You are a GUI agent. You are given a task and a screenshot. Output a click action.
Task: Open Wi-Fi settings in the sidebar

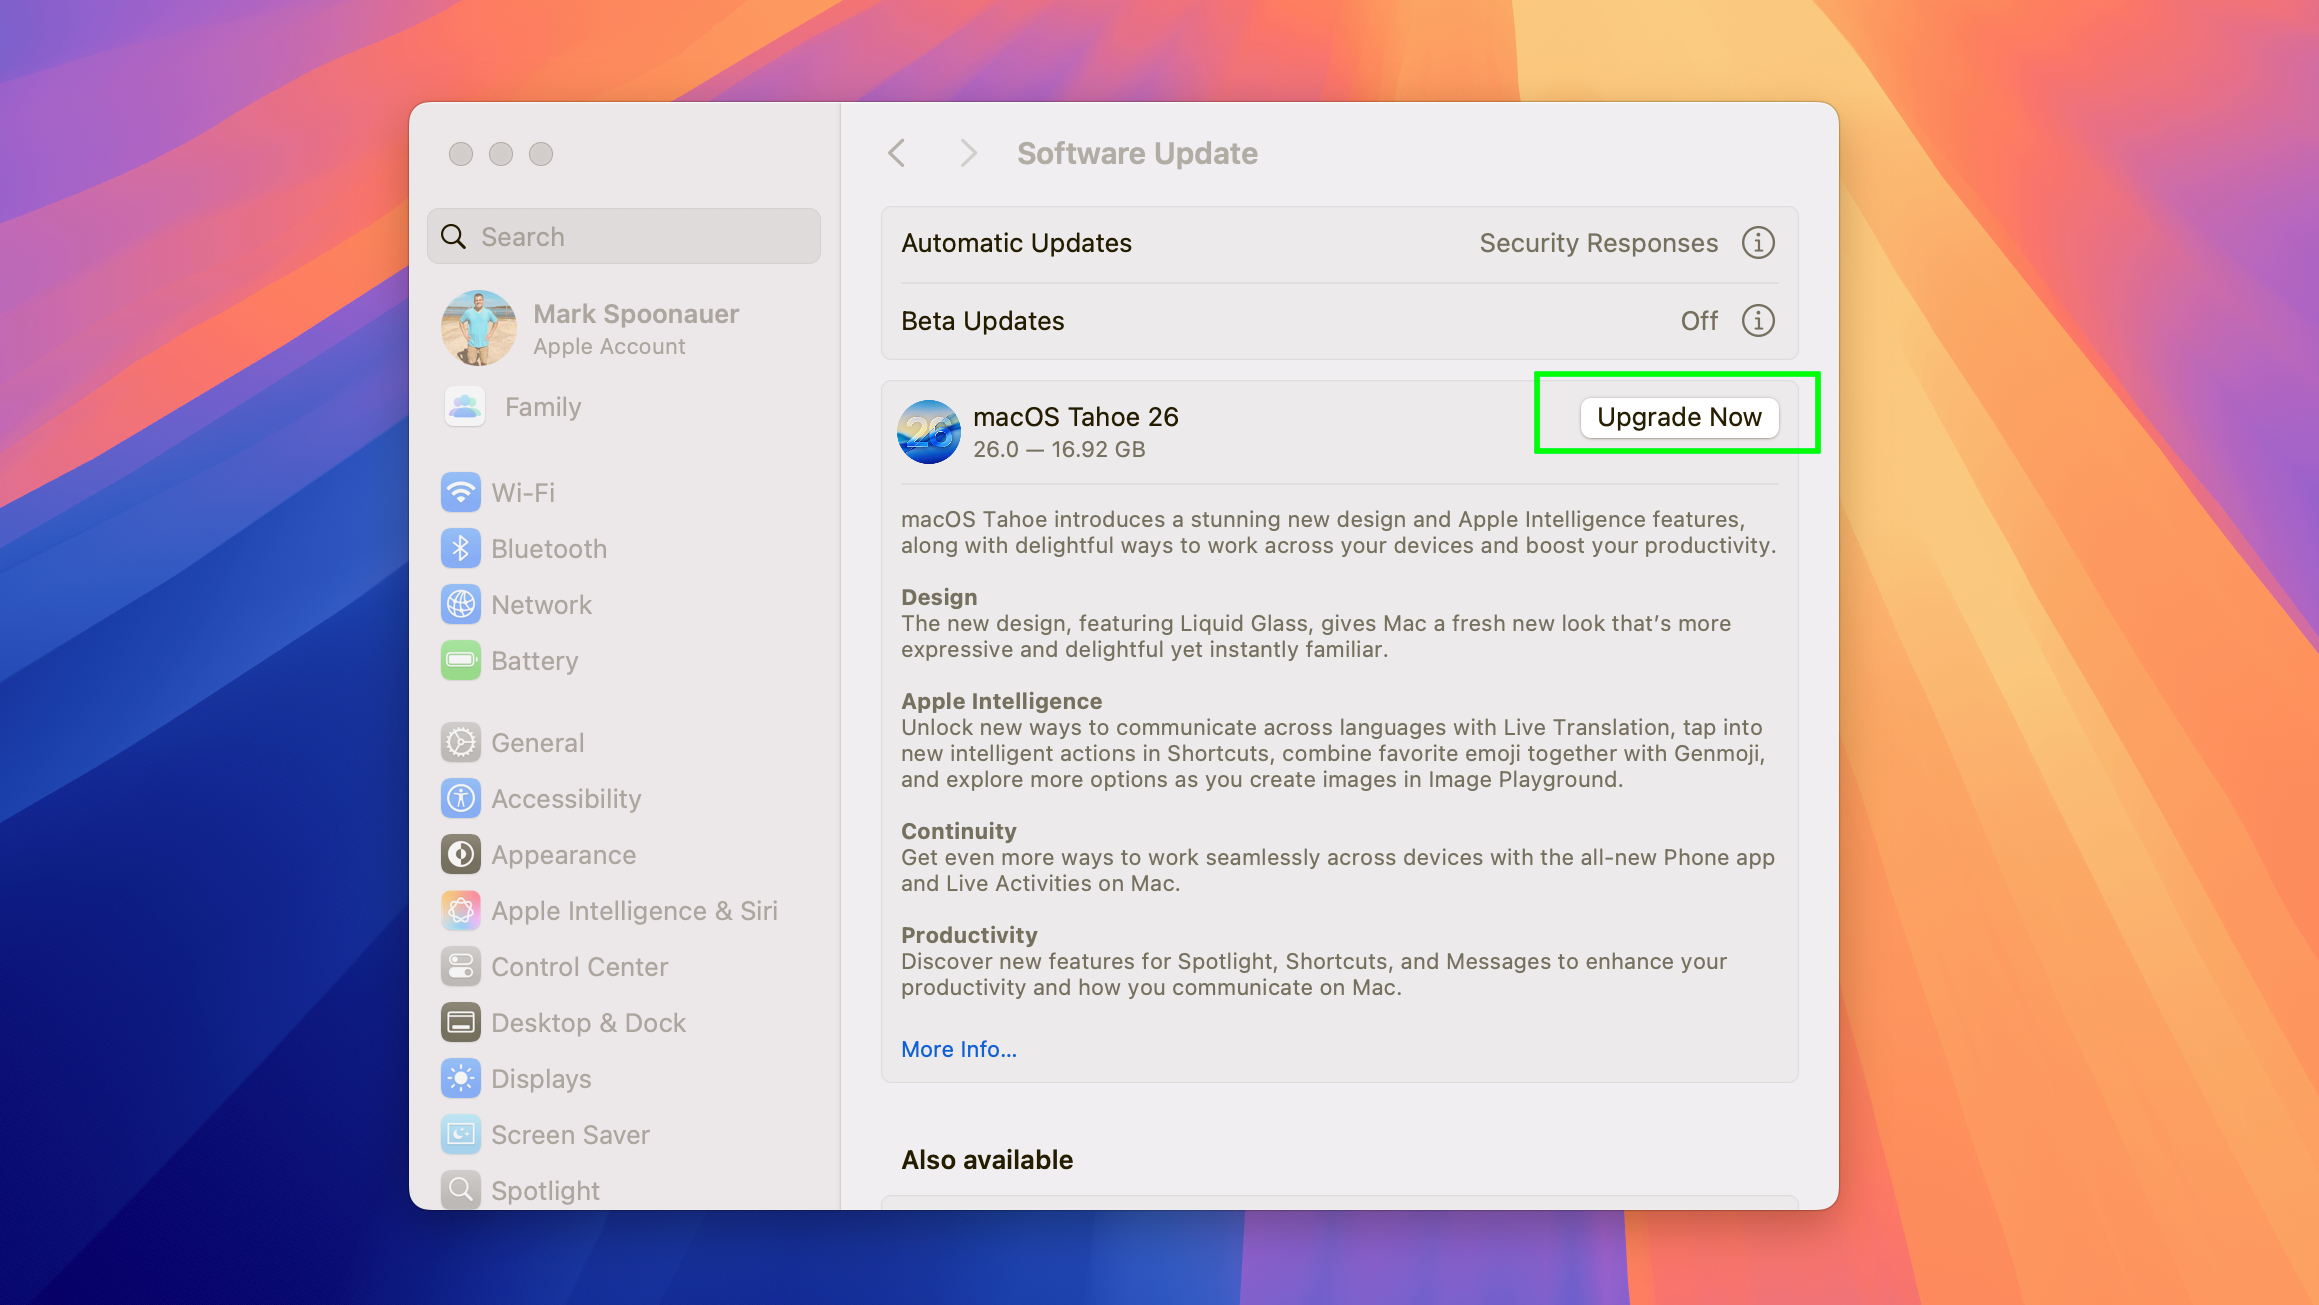pos(523,492)
